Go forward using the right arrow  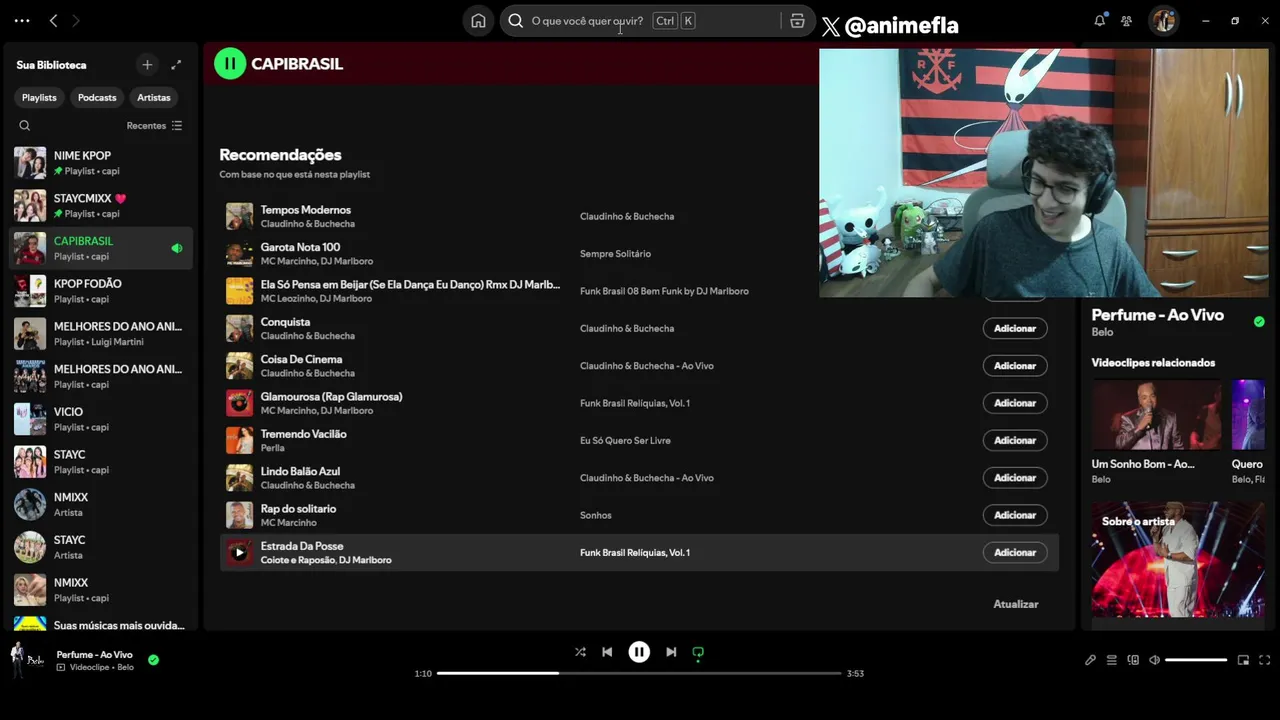pos(76,21)
